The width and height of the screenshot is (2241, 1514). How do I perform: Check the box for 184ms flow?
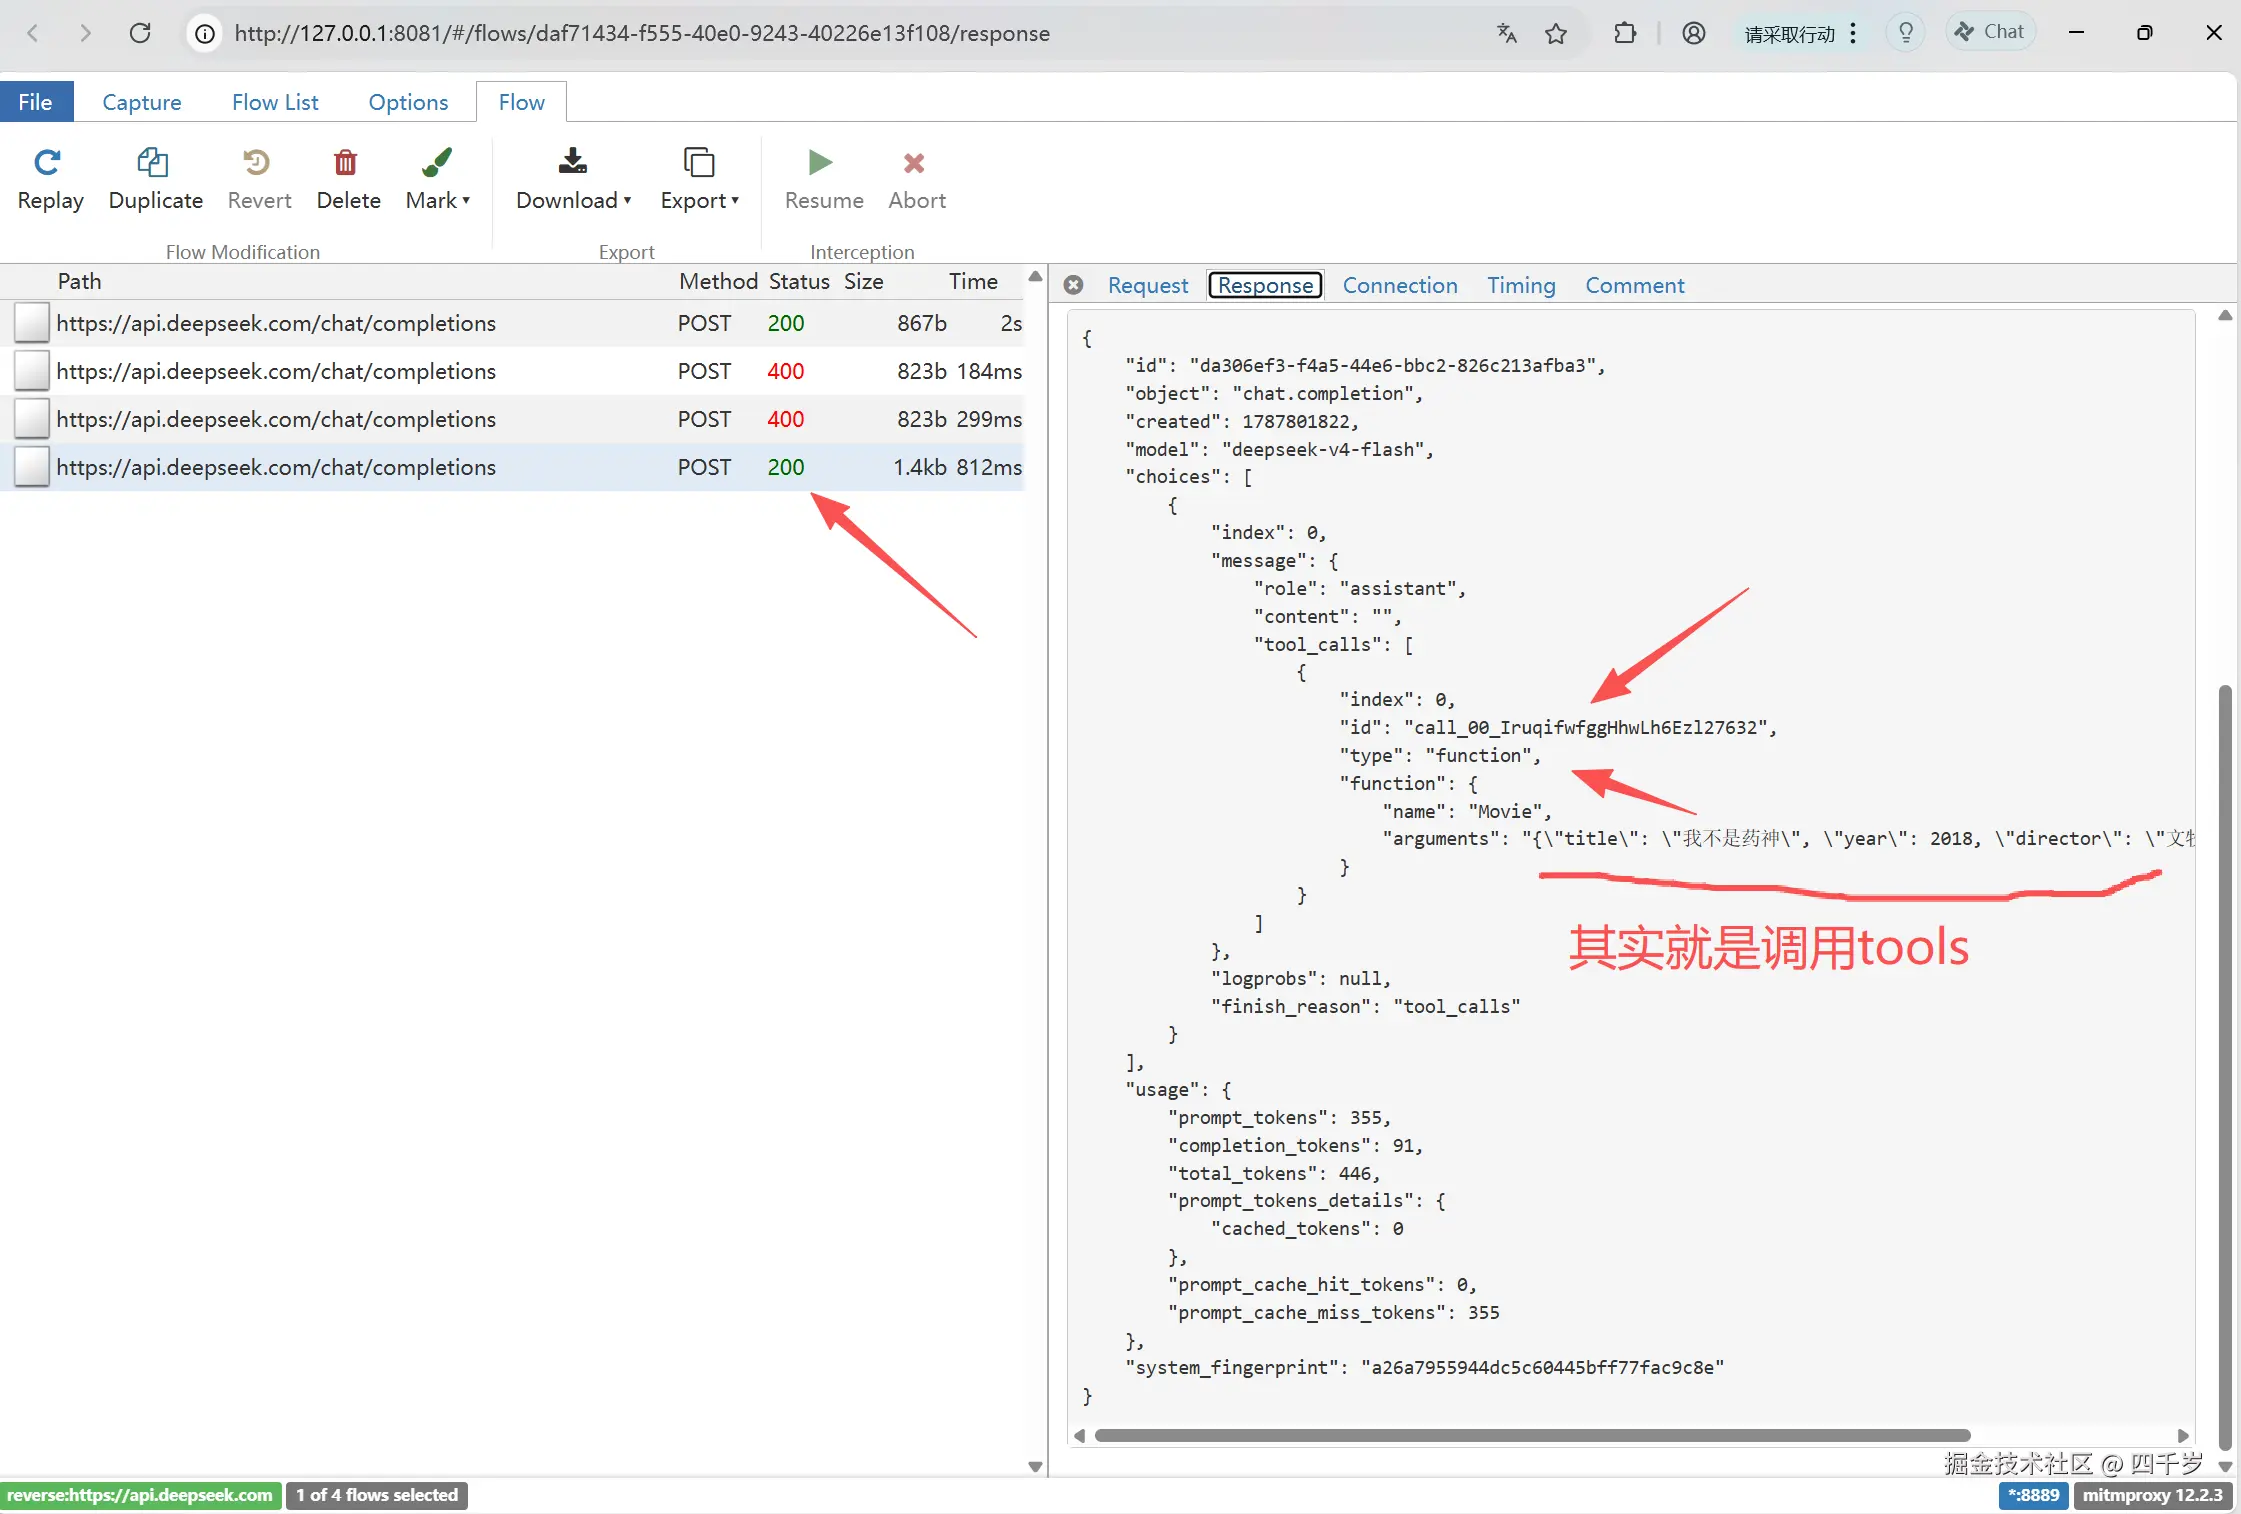coord(32,371)
